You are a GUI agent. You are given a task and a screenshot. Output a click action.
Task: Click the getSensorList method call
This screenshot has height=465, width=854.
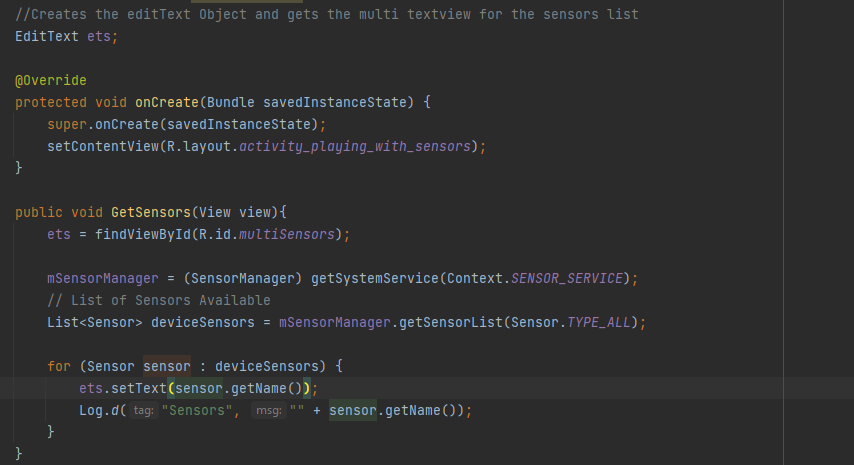(451, 323)
